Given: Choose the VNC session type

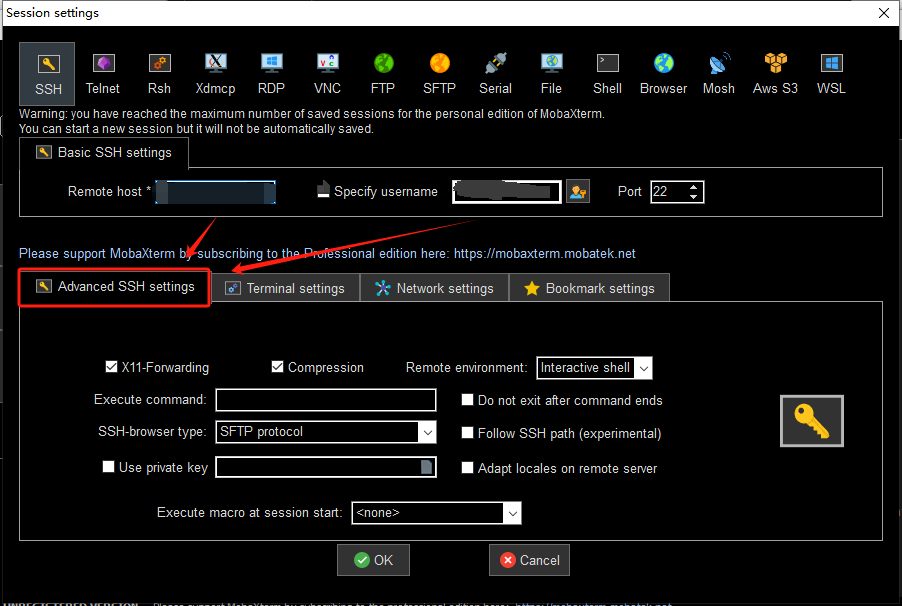Looking at the screenshot, I should [x=327, y=73].
